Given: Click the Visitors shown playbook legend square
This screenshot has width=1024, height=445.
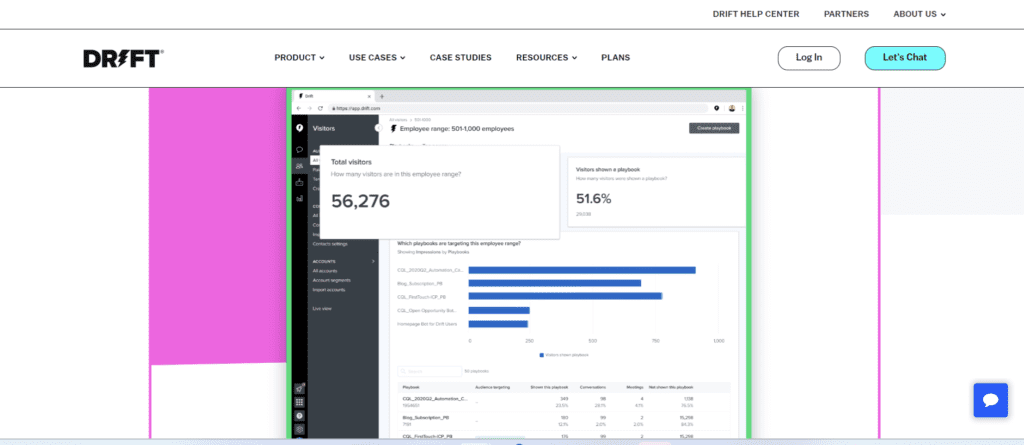Looking at the screenshot, I should tap(541, 355).
